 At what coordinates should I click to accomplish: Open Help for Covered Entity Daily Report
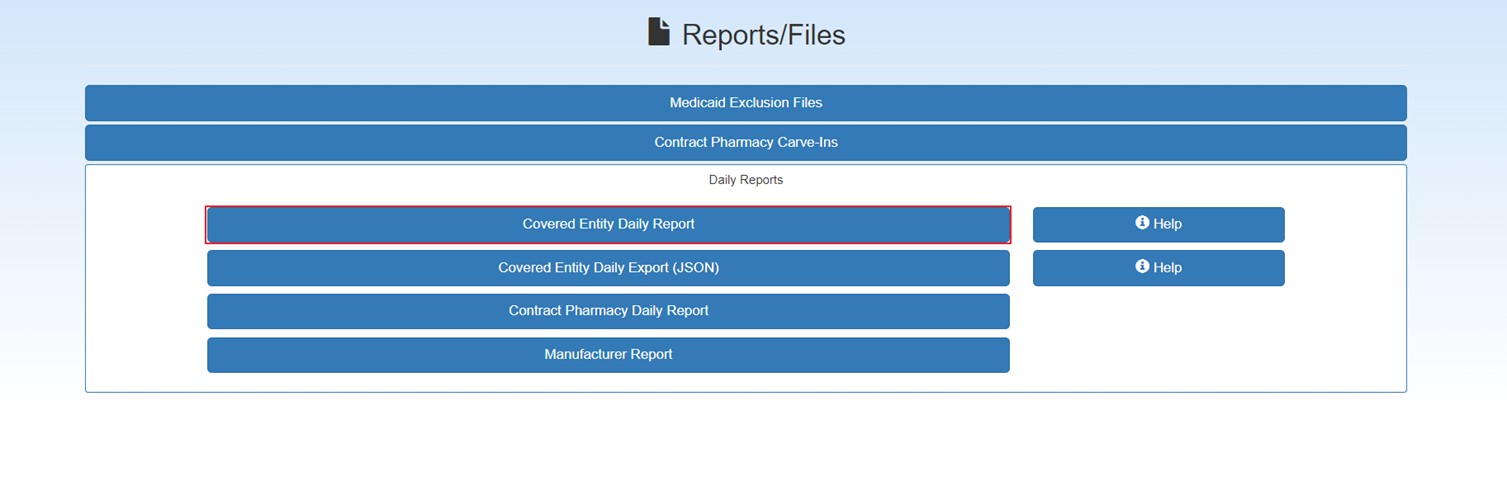click(1158, 225)
